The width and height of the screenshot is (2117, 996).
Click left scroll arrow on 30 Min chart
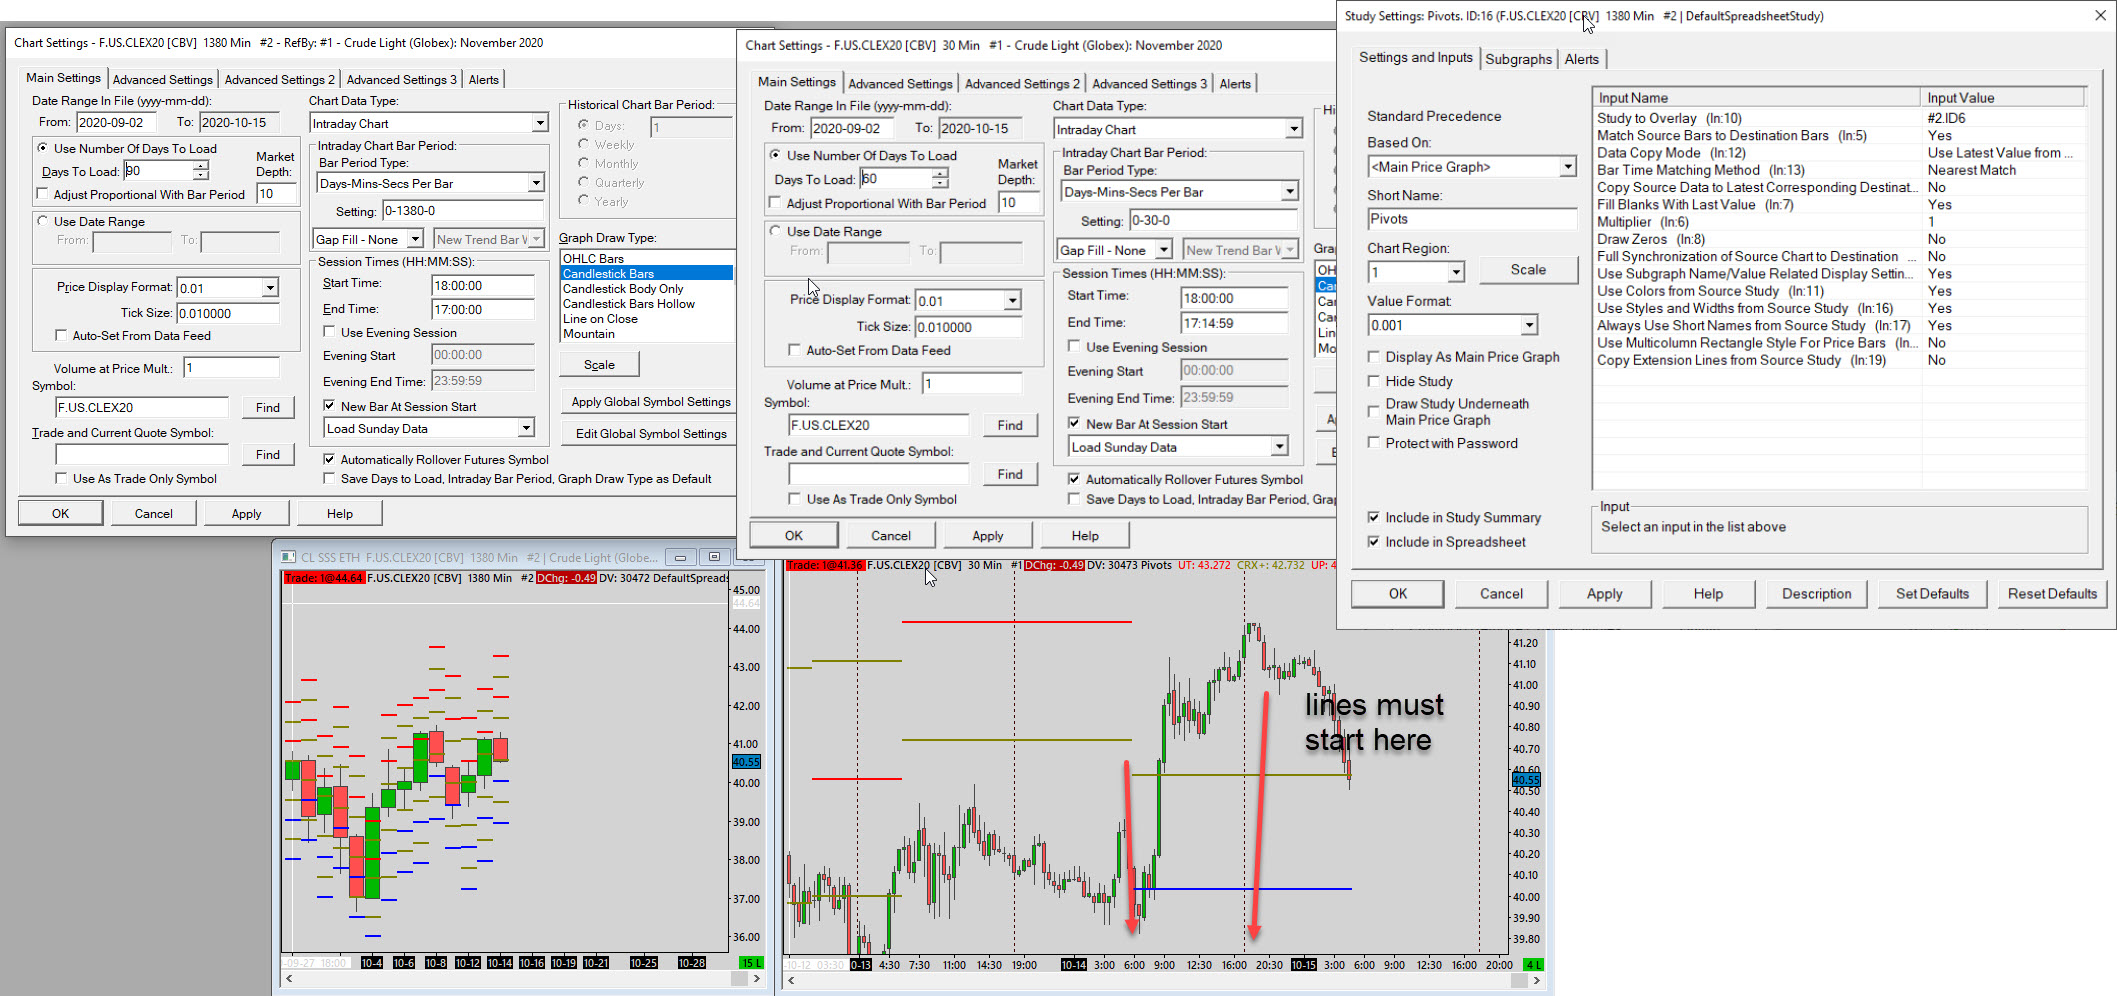(x=791, y=980)
